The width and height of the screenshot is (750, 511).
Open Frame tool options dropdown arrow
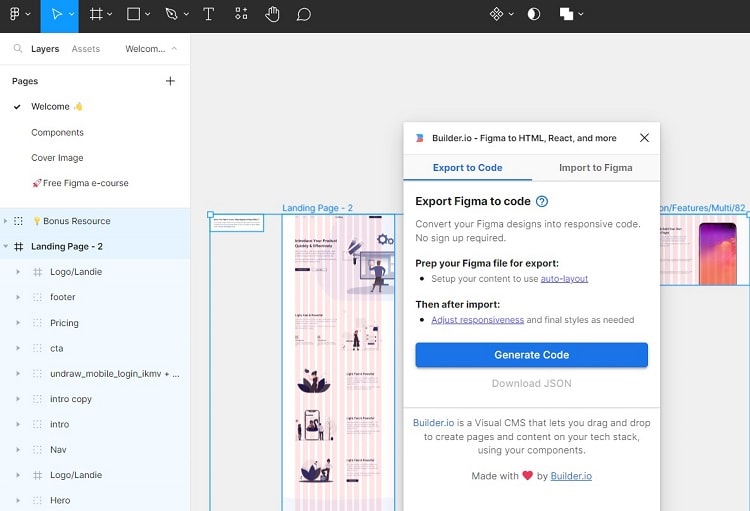click(110, 14)
